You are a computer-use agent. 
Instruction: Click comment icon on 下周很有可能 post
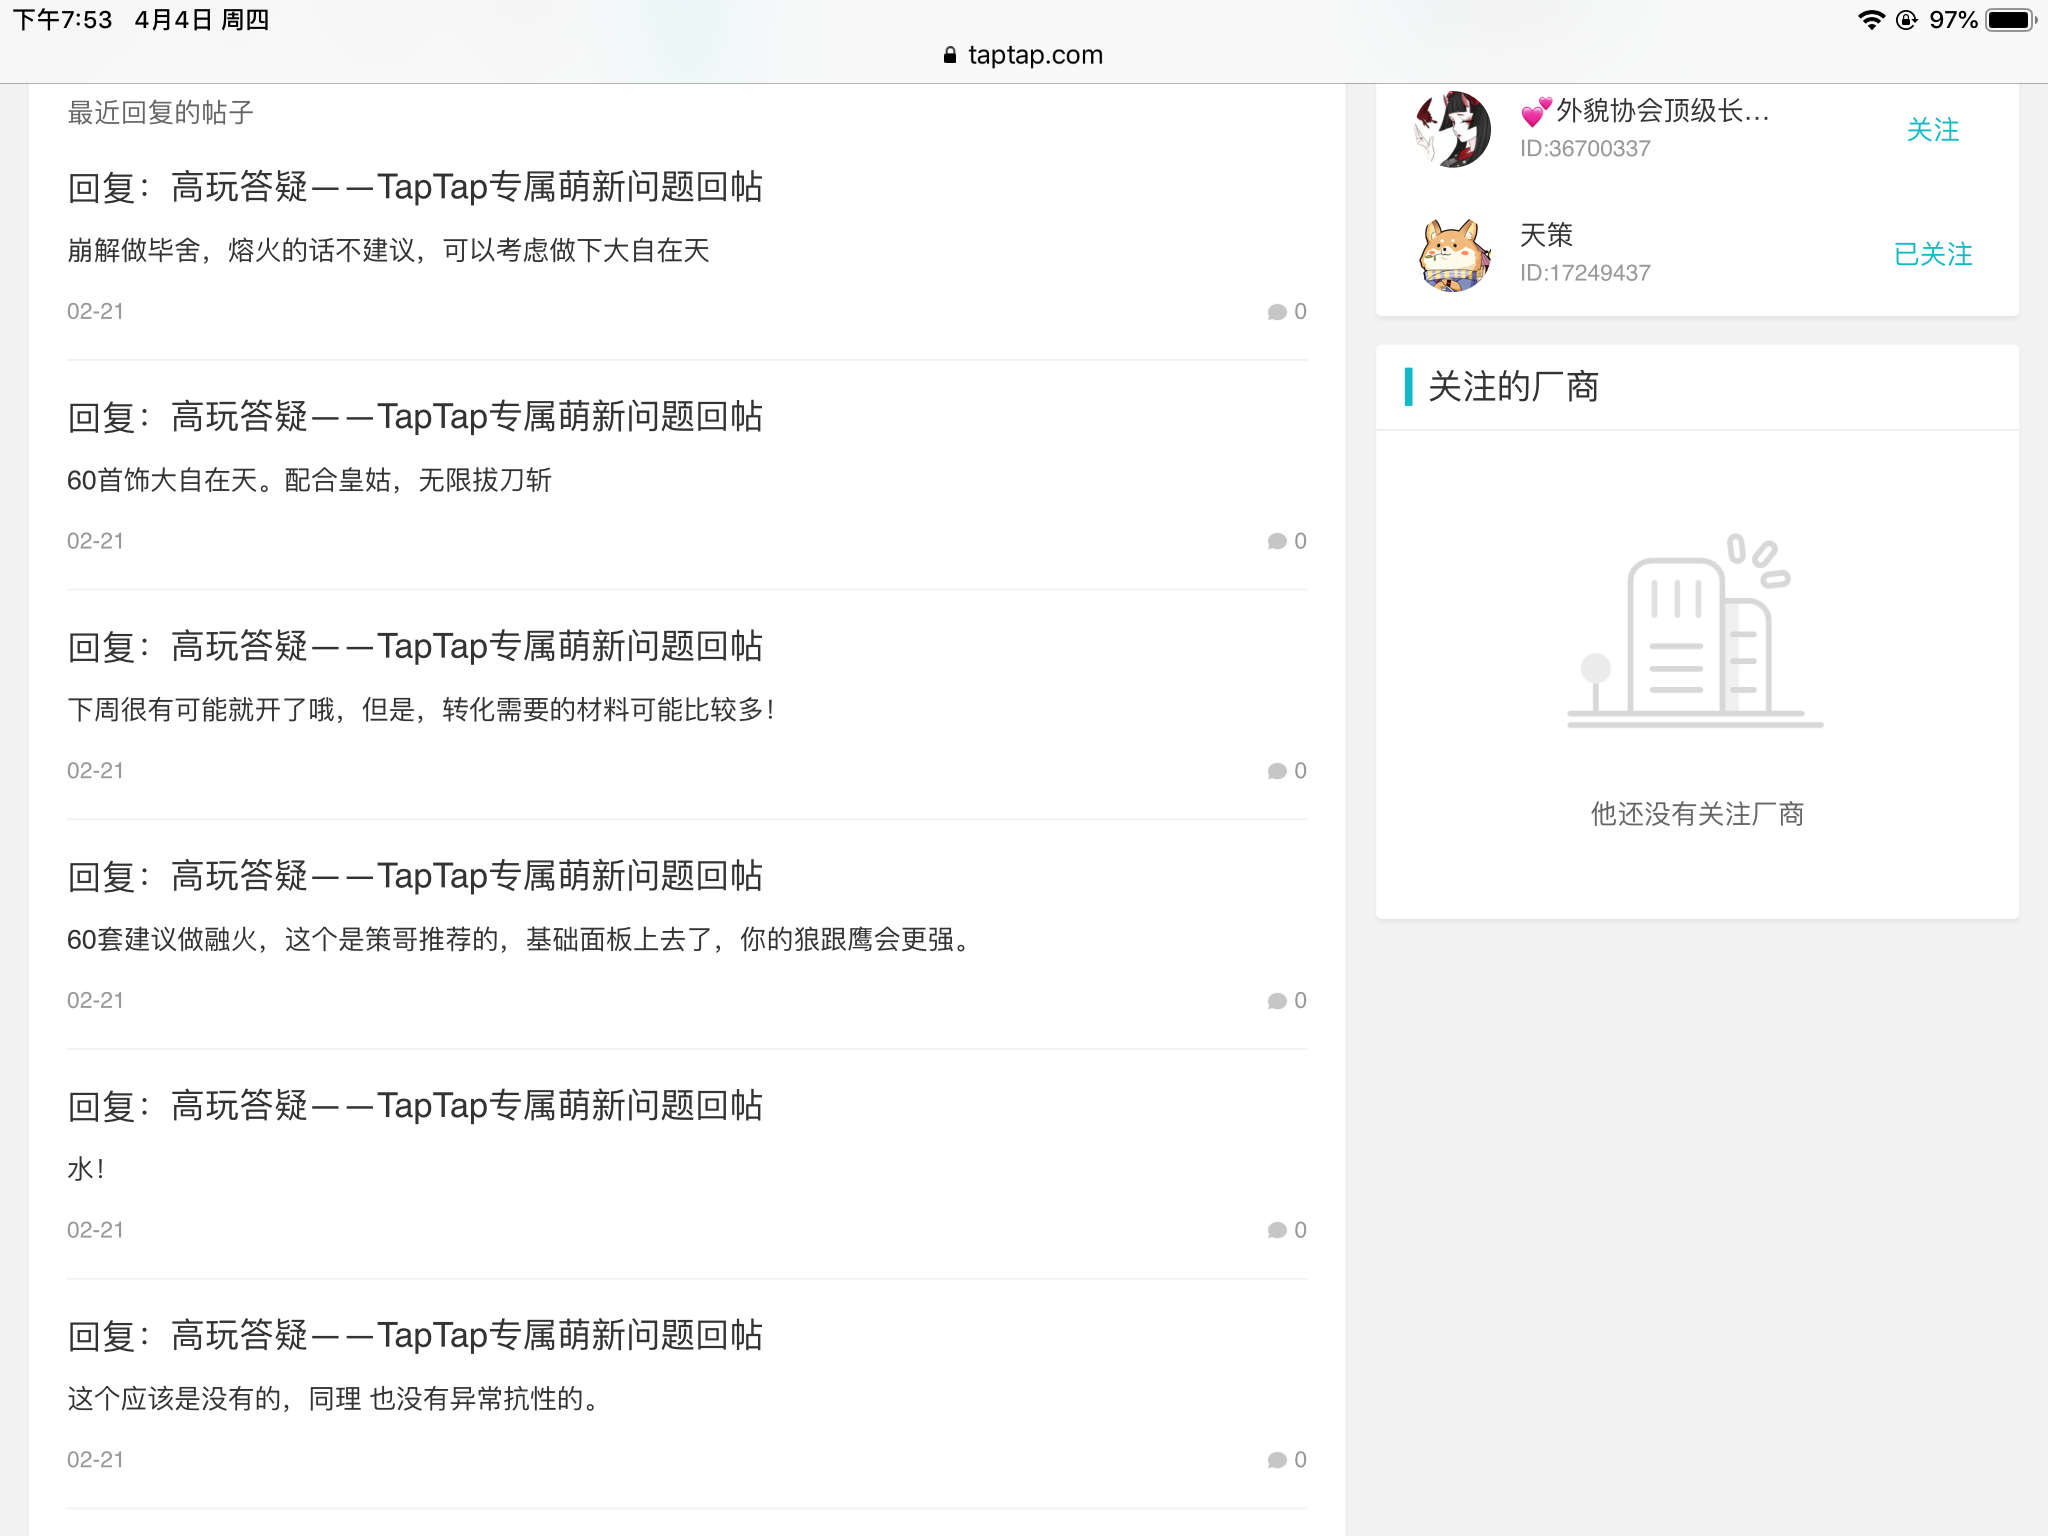tap(1277, 771)
